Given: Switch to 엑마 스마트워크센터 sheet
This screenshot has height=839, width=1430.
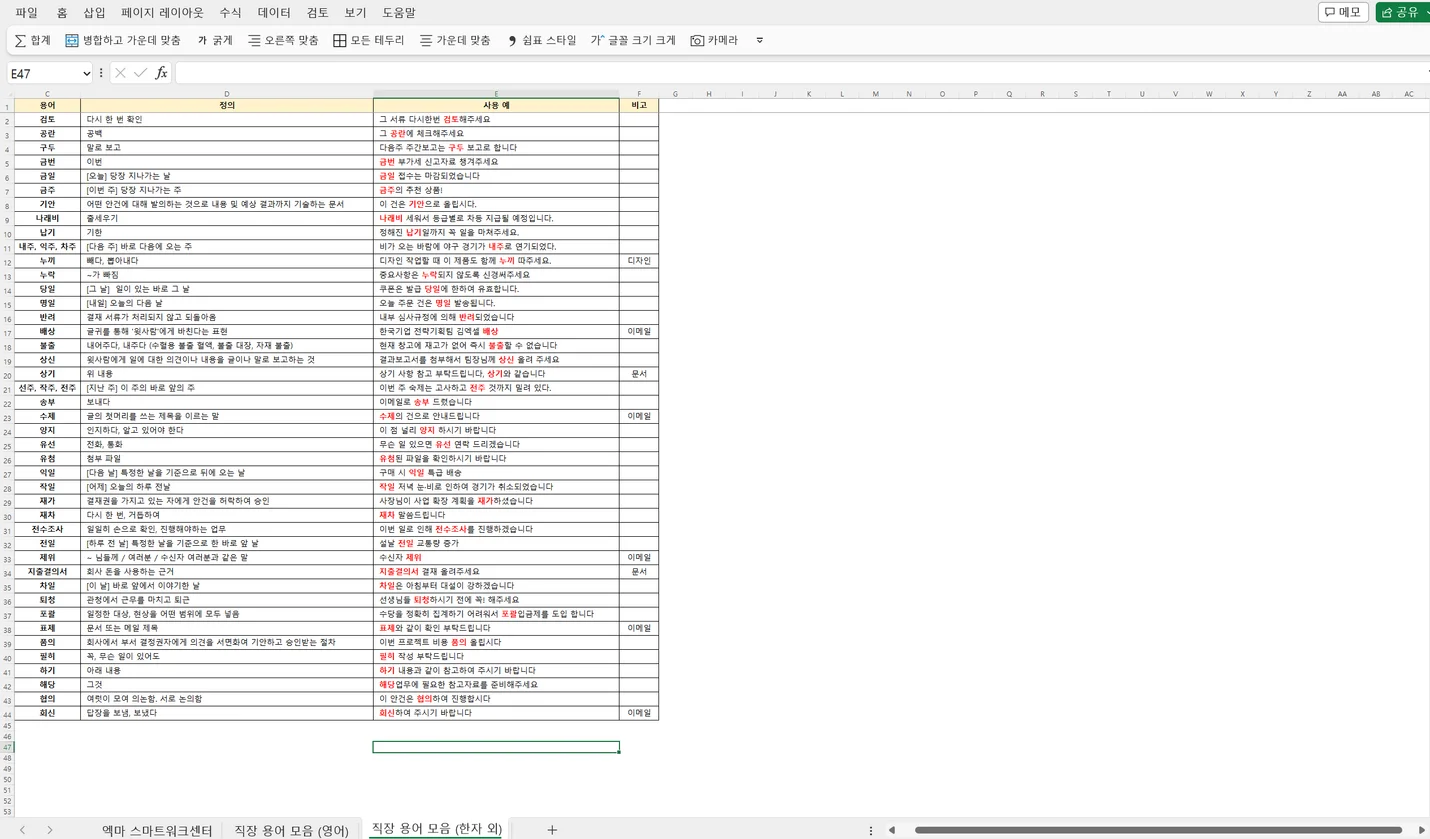Looking at the screenshot, I should click(158, 830).
